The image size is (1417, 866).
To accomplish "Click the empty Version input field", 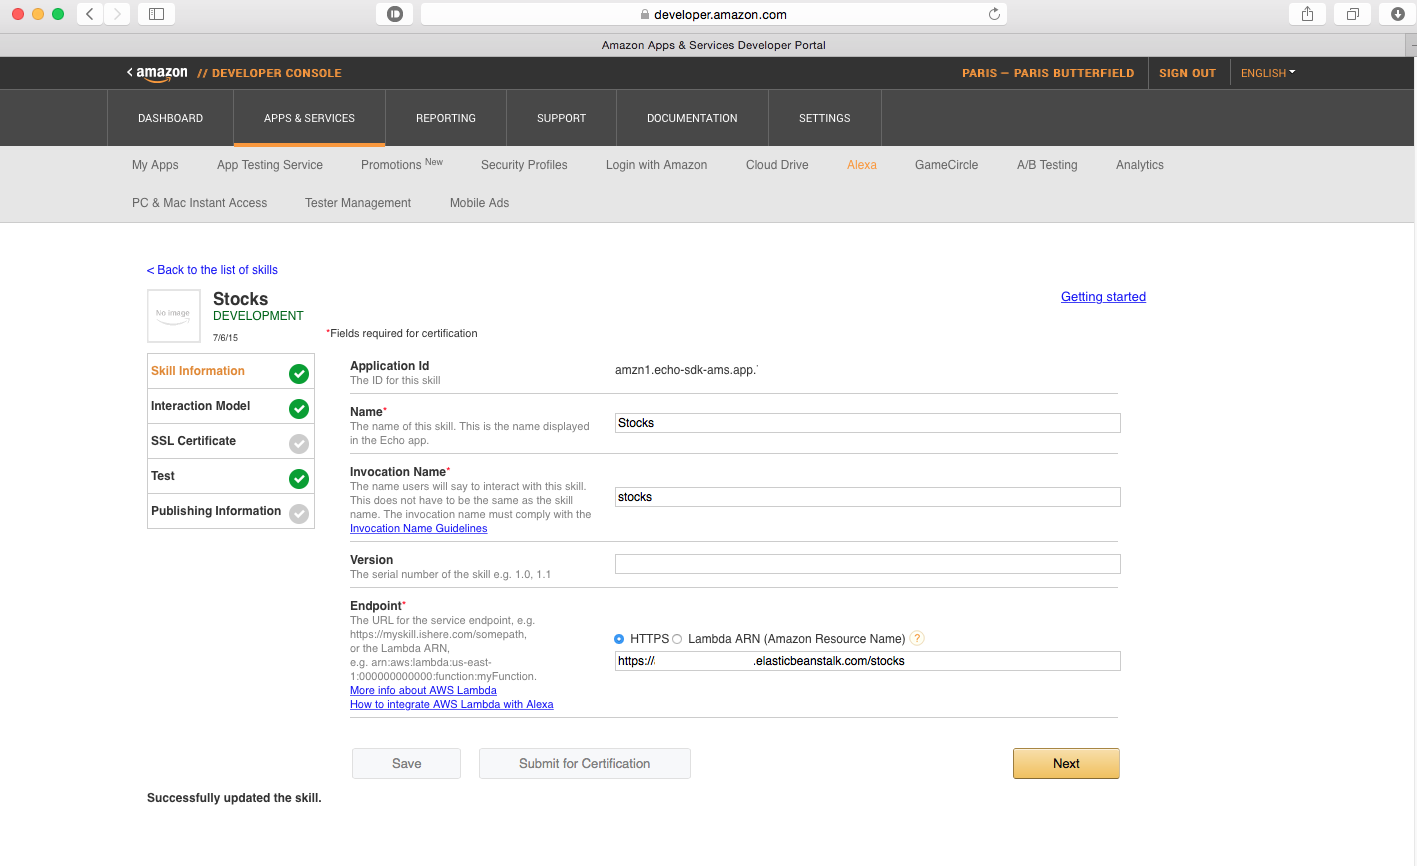I will (x=867, y=564).
